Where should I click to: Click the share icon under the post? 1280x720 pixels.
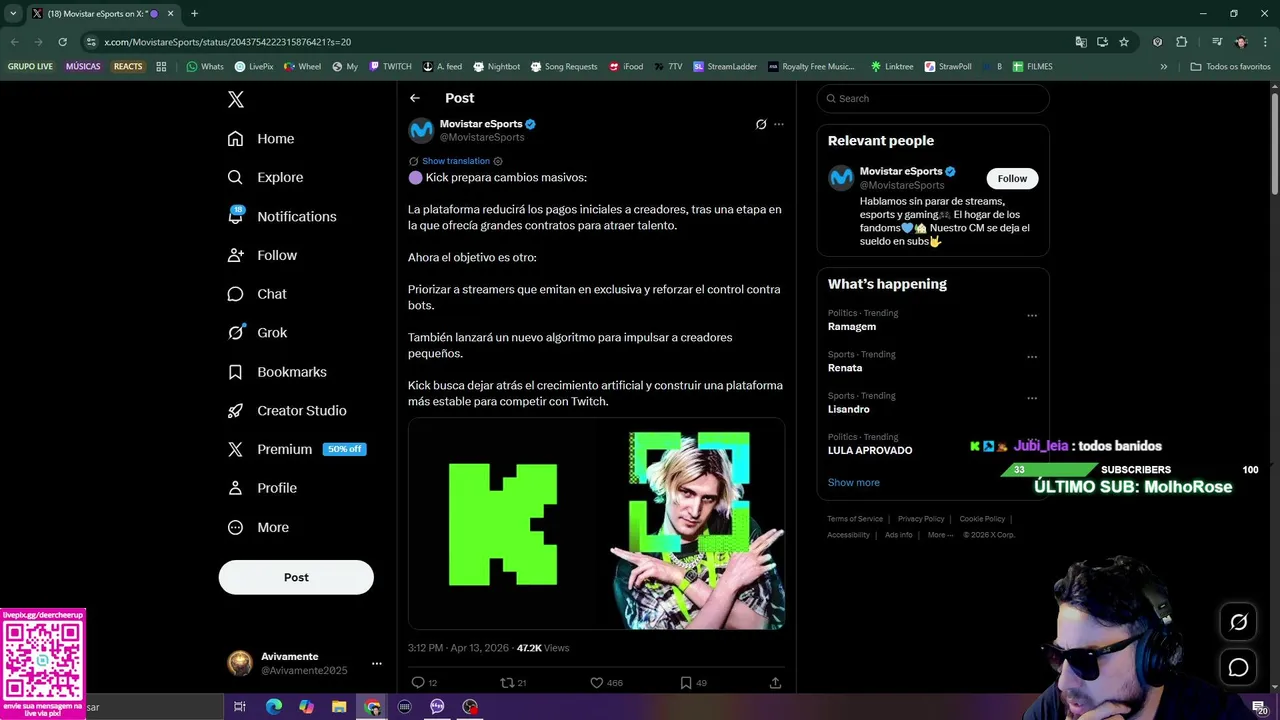point(775,683)
